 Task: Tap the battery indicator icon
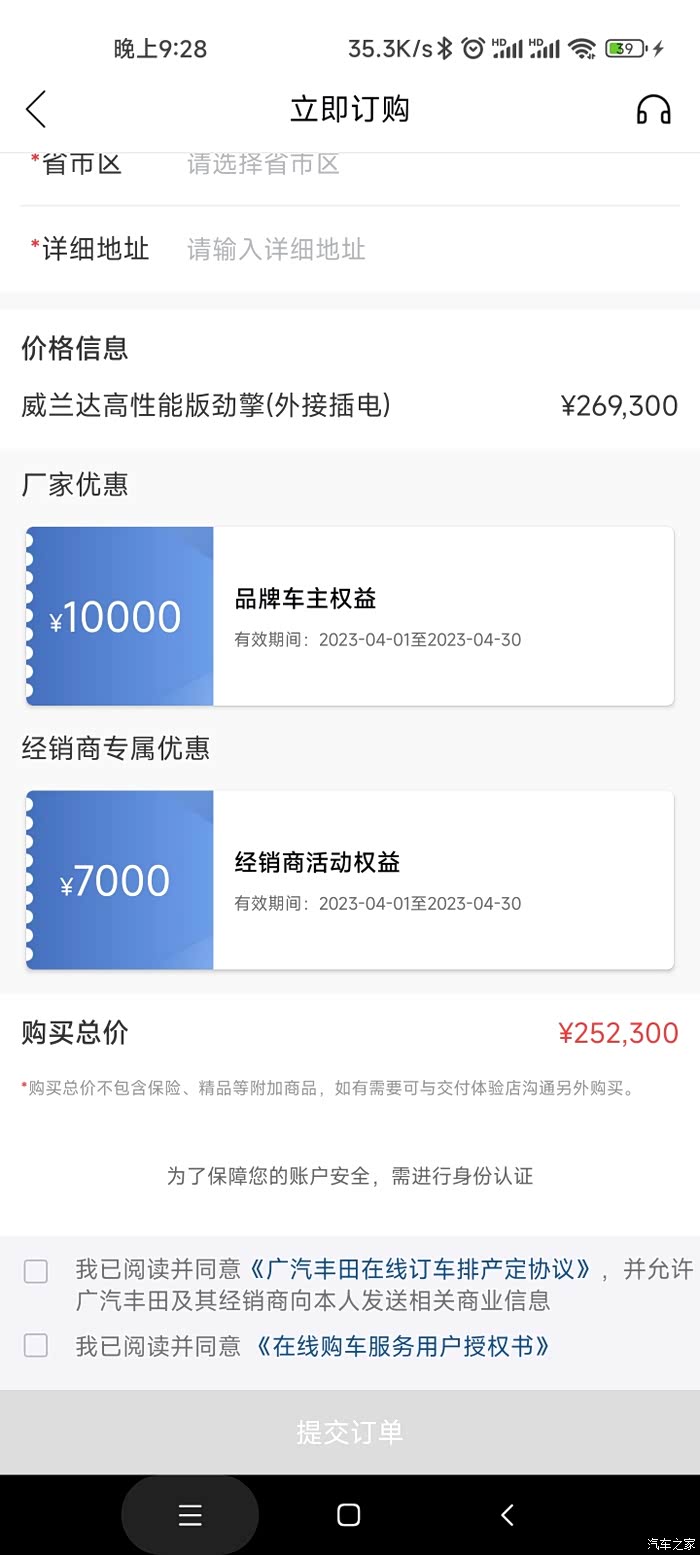tap(626, 48)
